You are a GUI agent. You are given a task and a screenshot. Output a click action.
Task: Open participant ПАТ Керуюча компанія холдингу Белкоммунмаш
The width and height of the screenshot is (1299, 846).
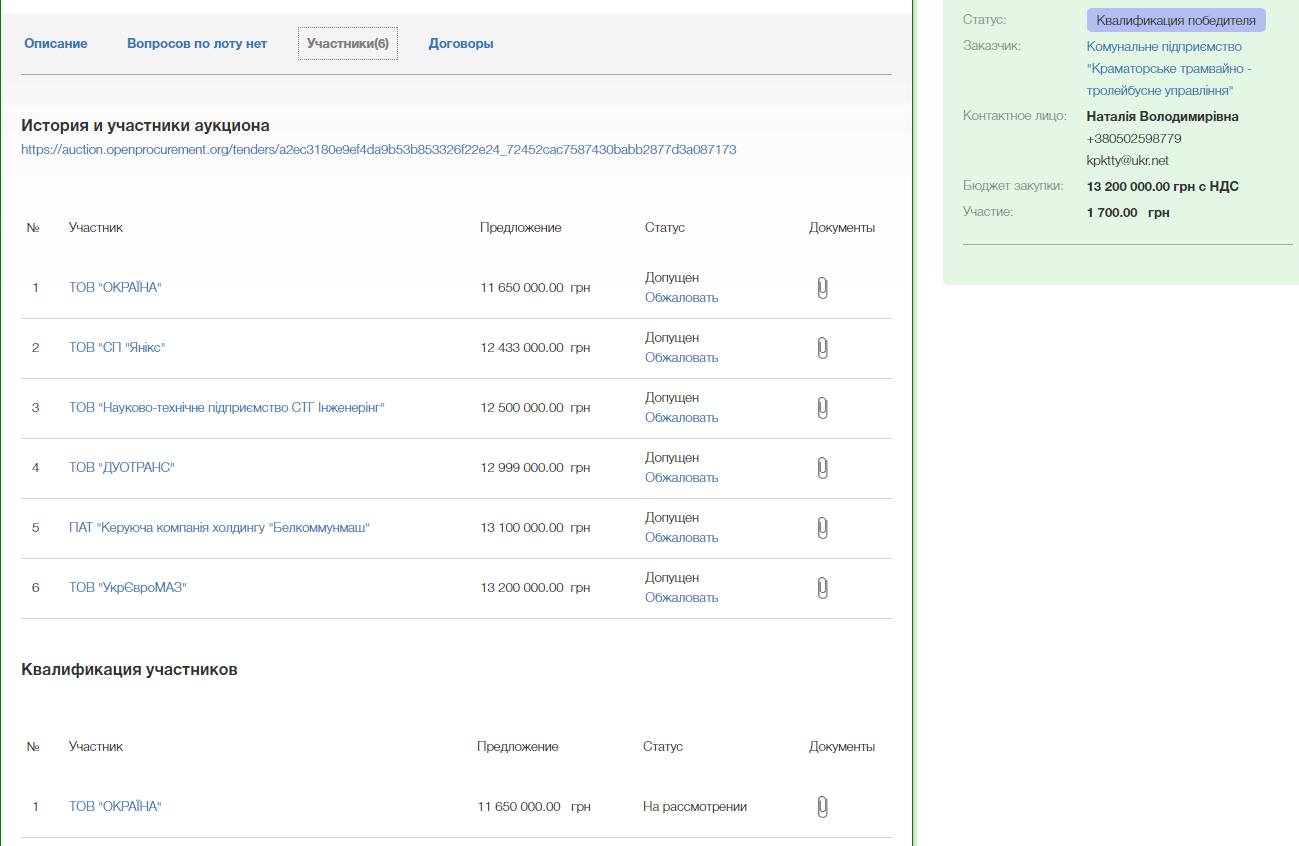point(220,528)
